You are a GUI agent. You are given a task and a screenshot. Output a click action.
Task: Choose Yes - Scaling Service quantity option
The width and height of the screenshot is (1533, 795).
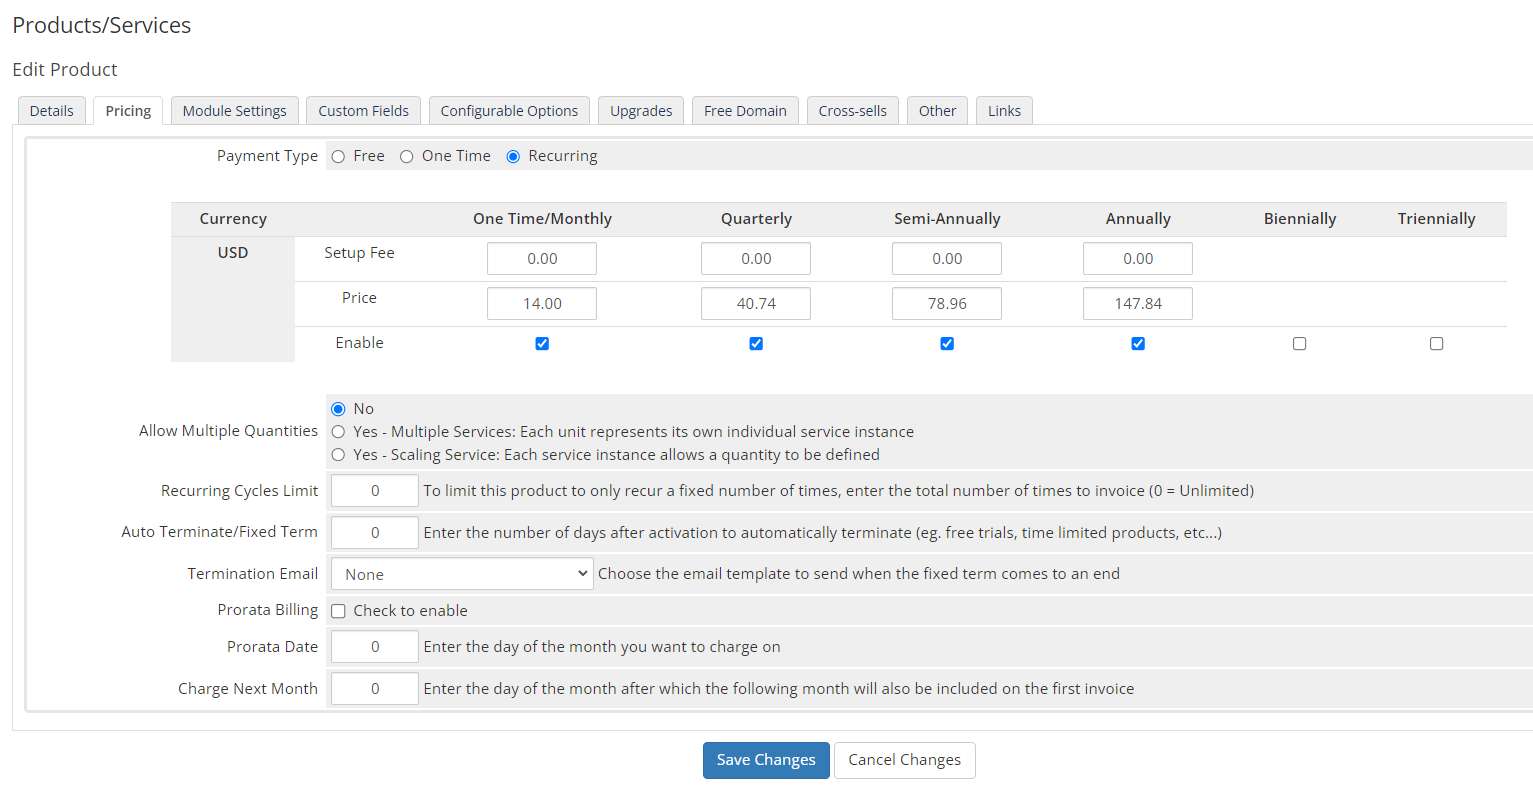pyautogui.click(x=339, y=455)
